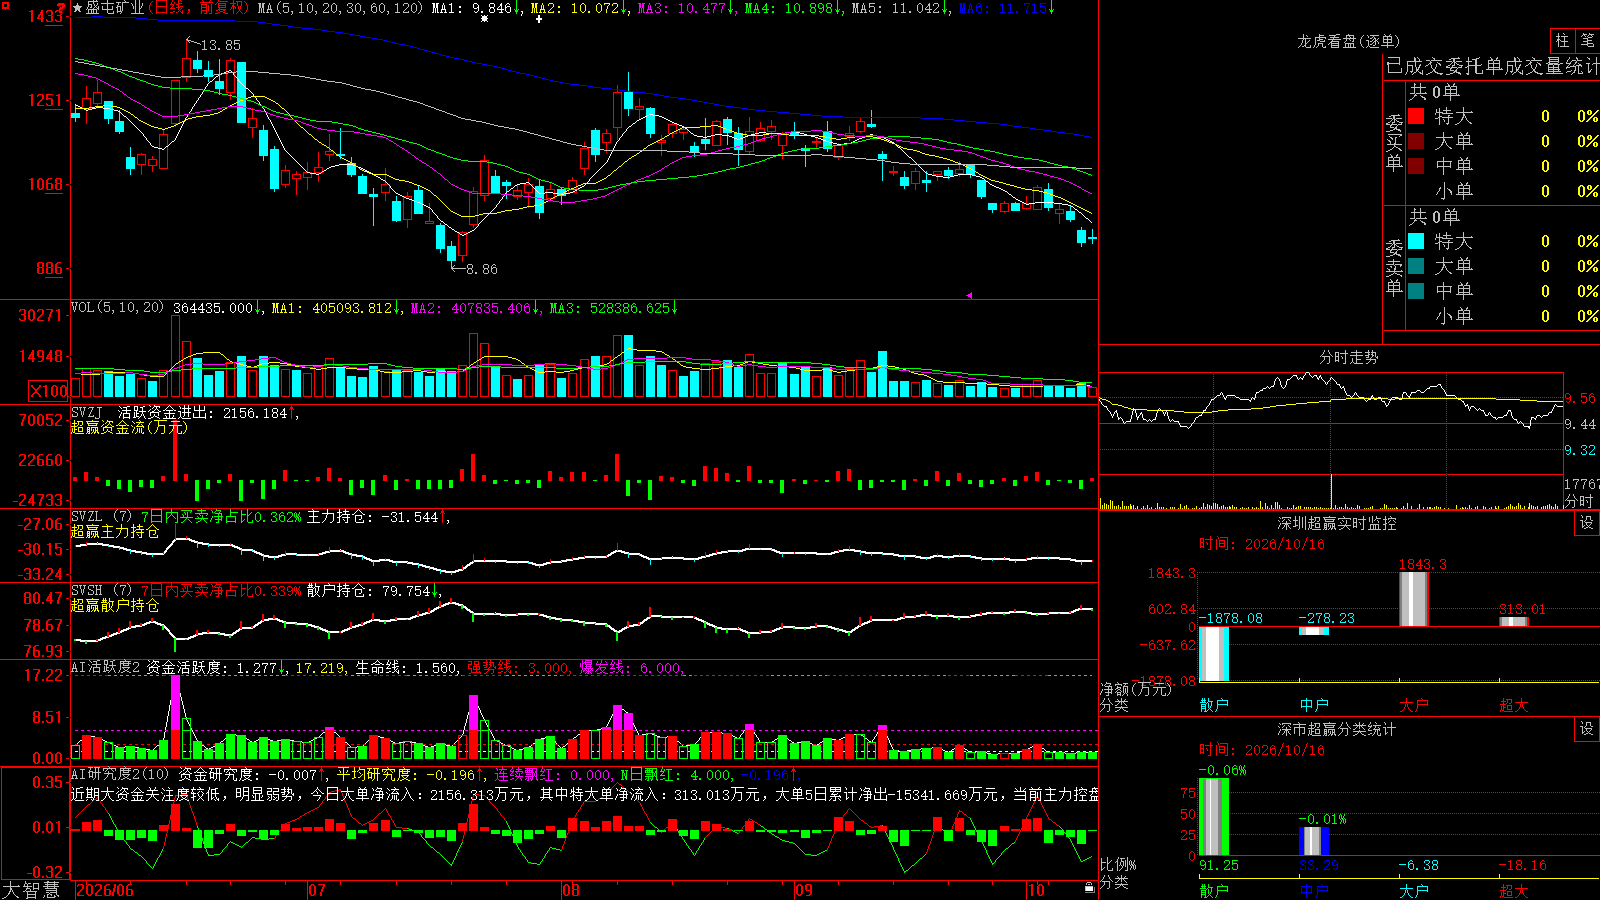1600x900 pixels.
Task: Click the magenta arrow marker below the price chart
Action: (x=968, y=295)
